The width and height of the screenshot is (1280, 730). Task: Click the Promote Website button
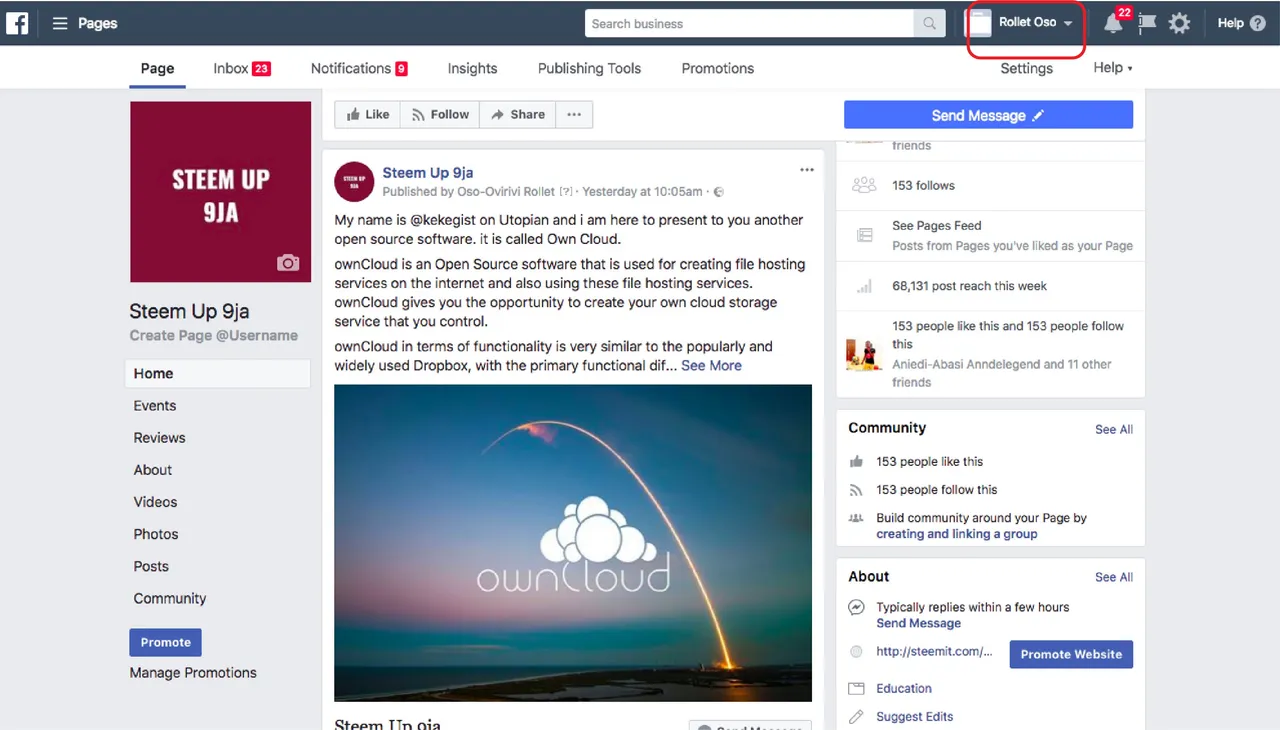click(x=1071, y=654)
